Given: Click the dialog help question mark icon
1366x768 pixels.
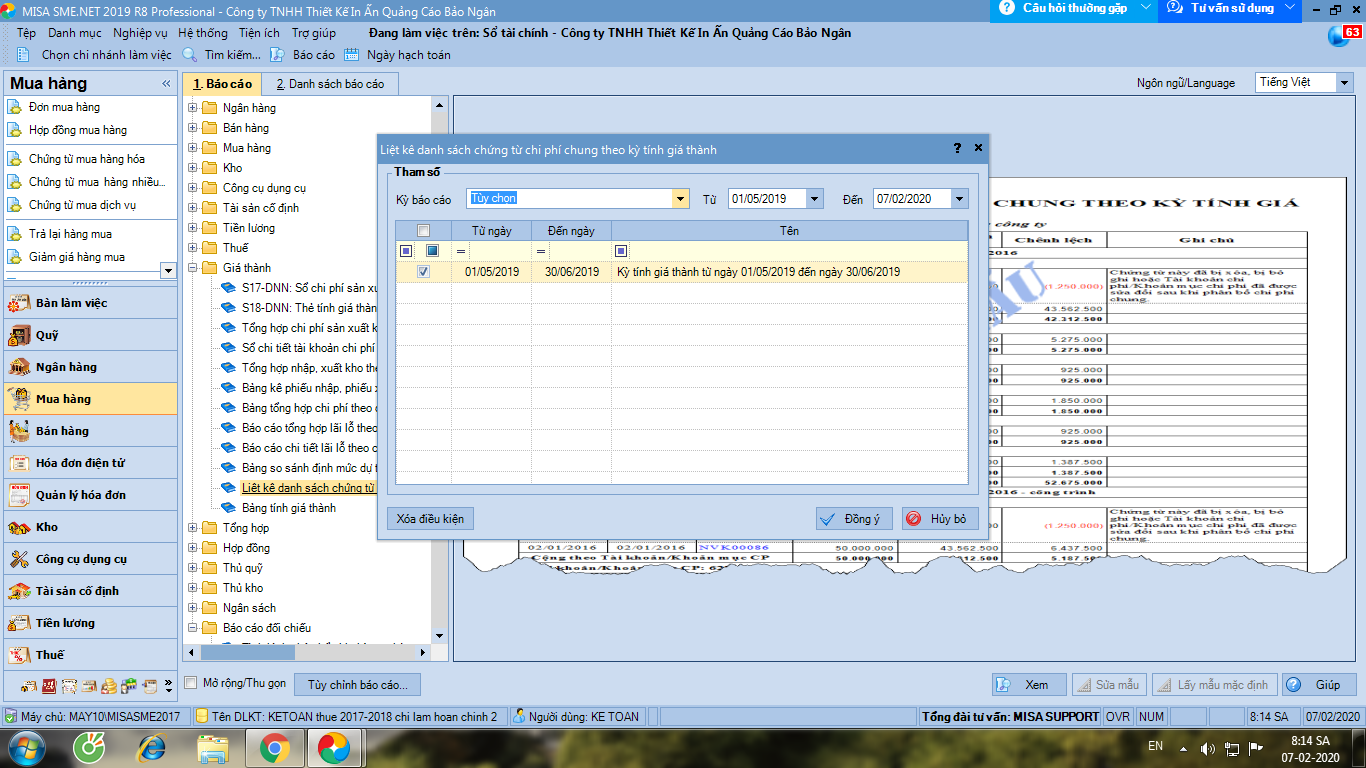Looking at the screenshot, I should [x=957, y=148].
